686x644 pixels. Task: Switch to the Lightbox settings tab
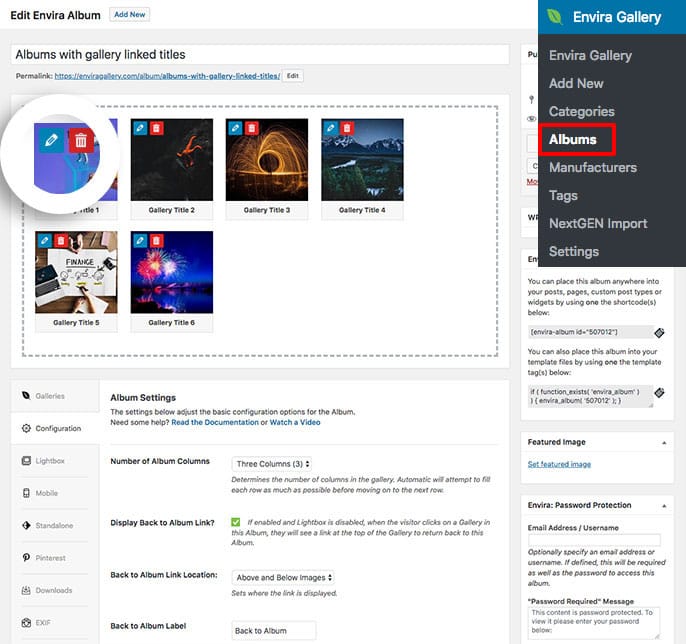click(50, 461)
